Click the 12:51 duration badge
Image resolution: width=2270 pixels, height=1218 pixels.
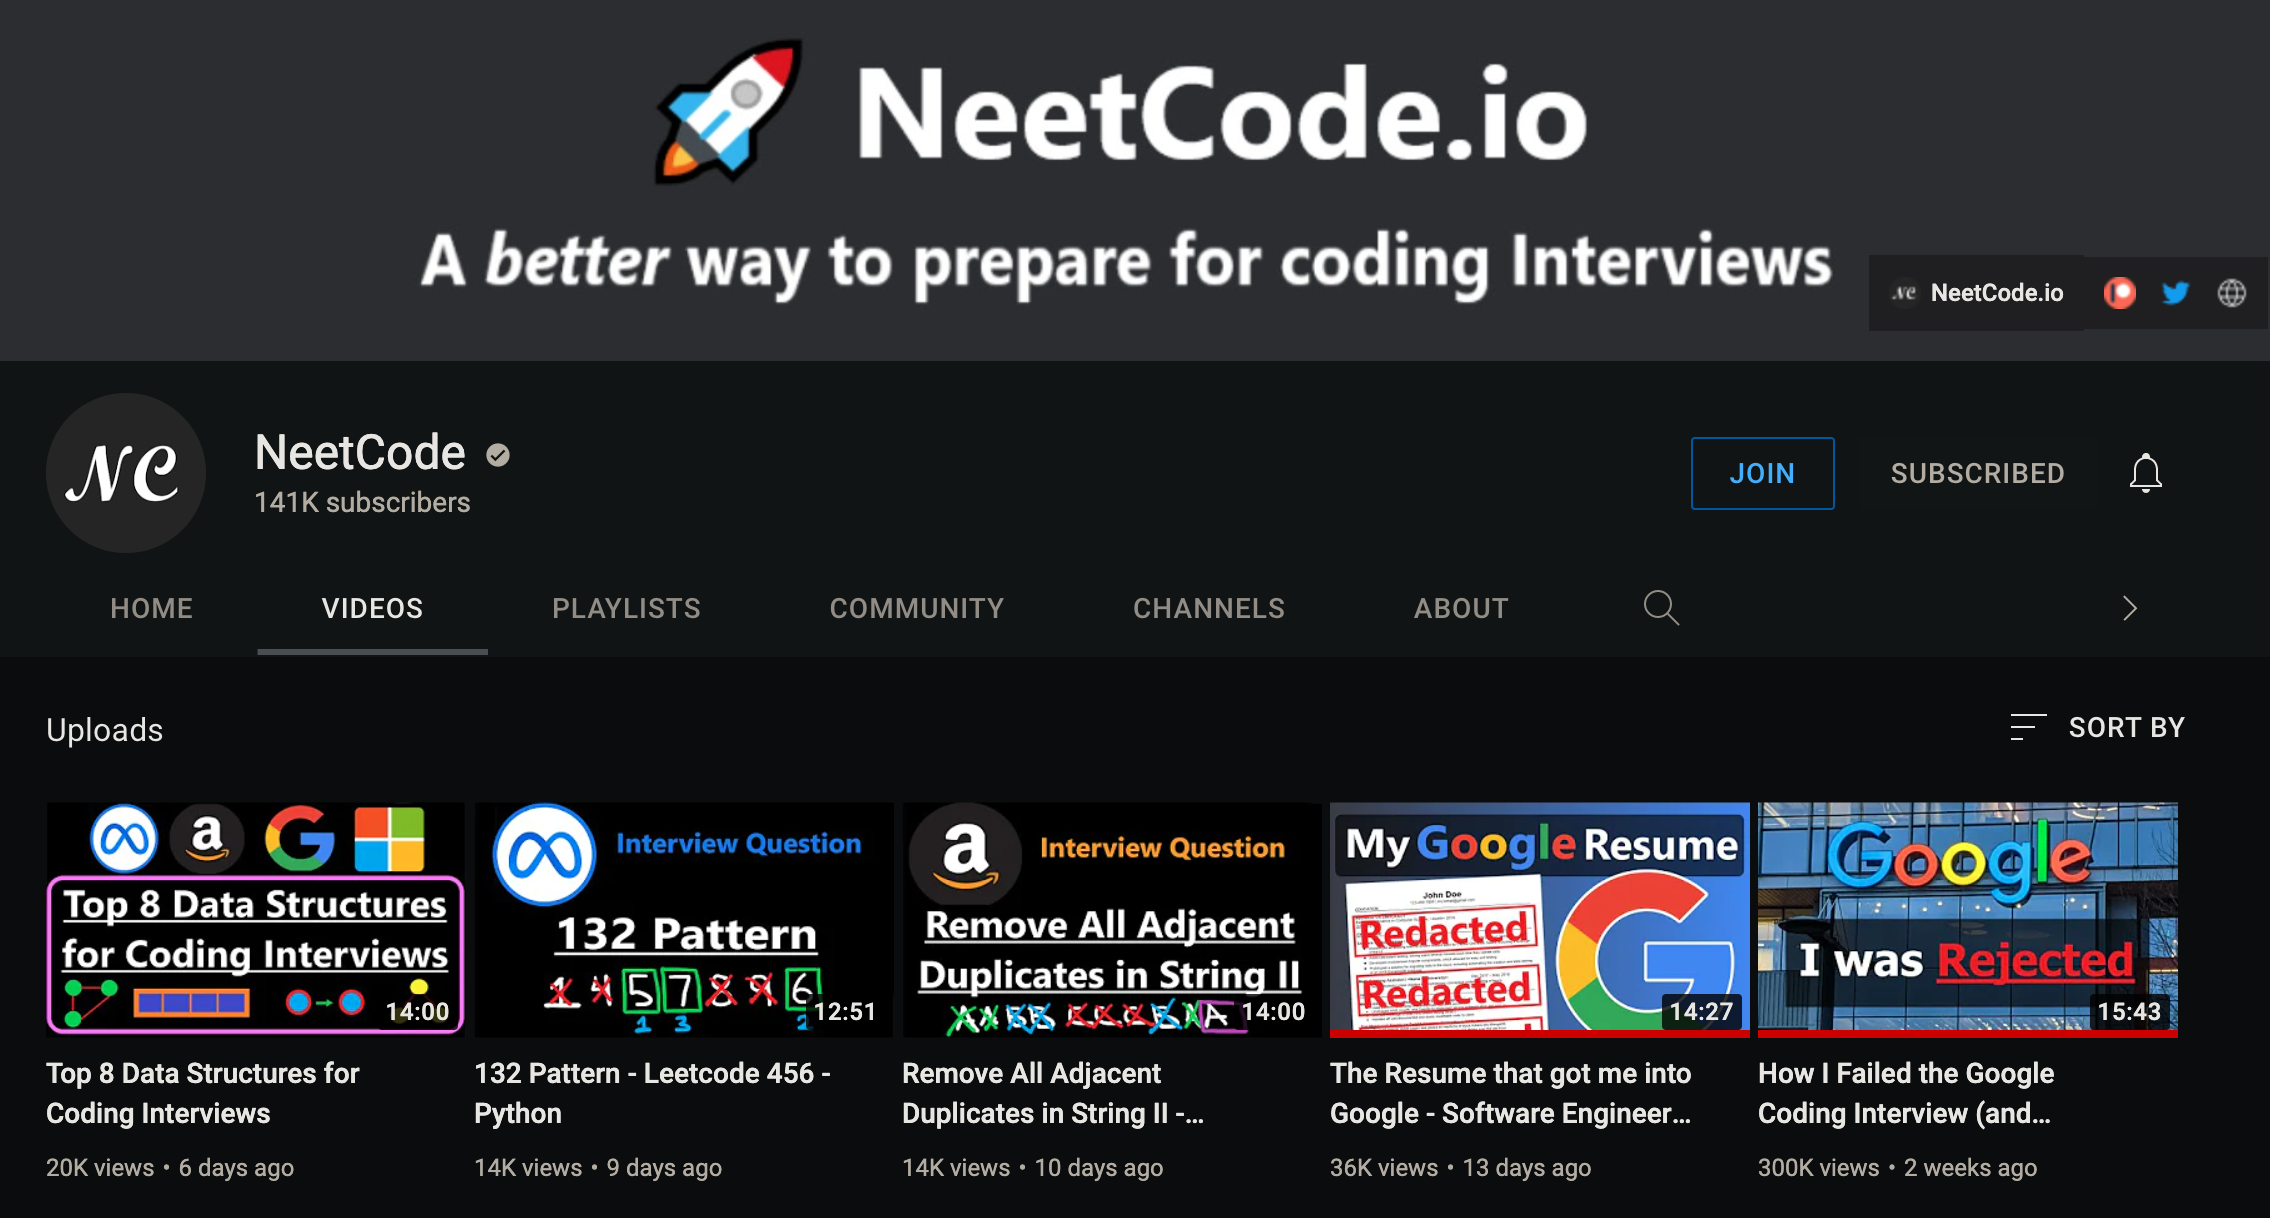(x=845, y=1011)
